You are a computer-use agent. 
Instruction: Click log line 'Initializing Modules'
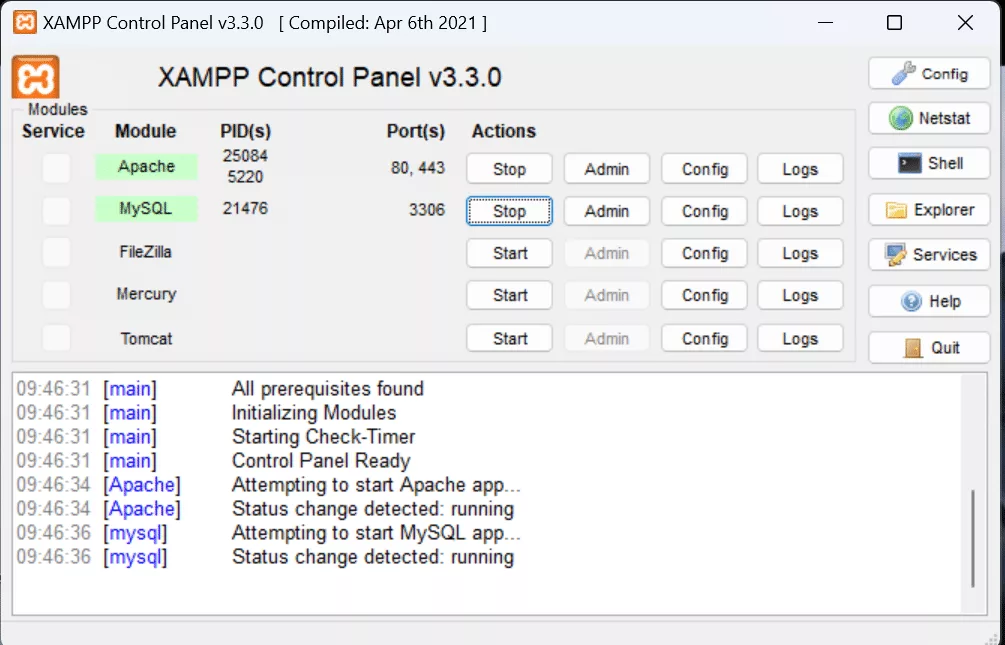pos(314,413)
